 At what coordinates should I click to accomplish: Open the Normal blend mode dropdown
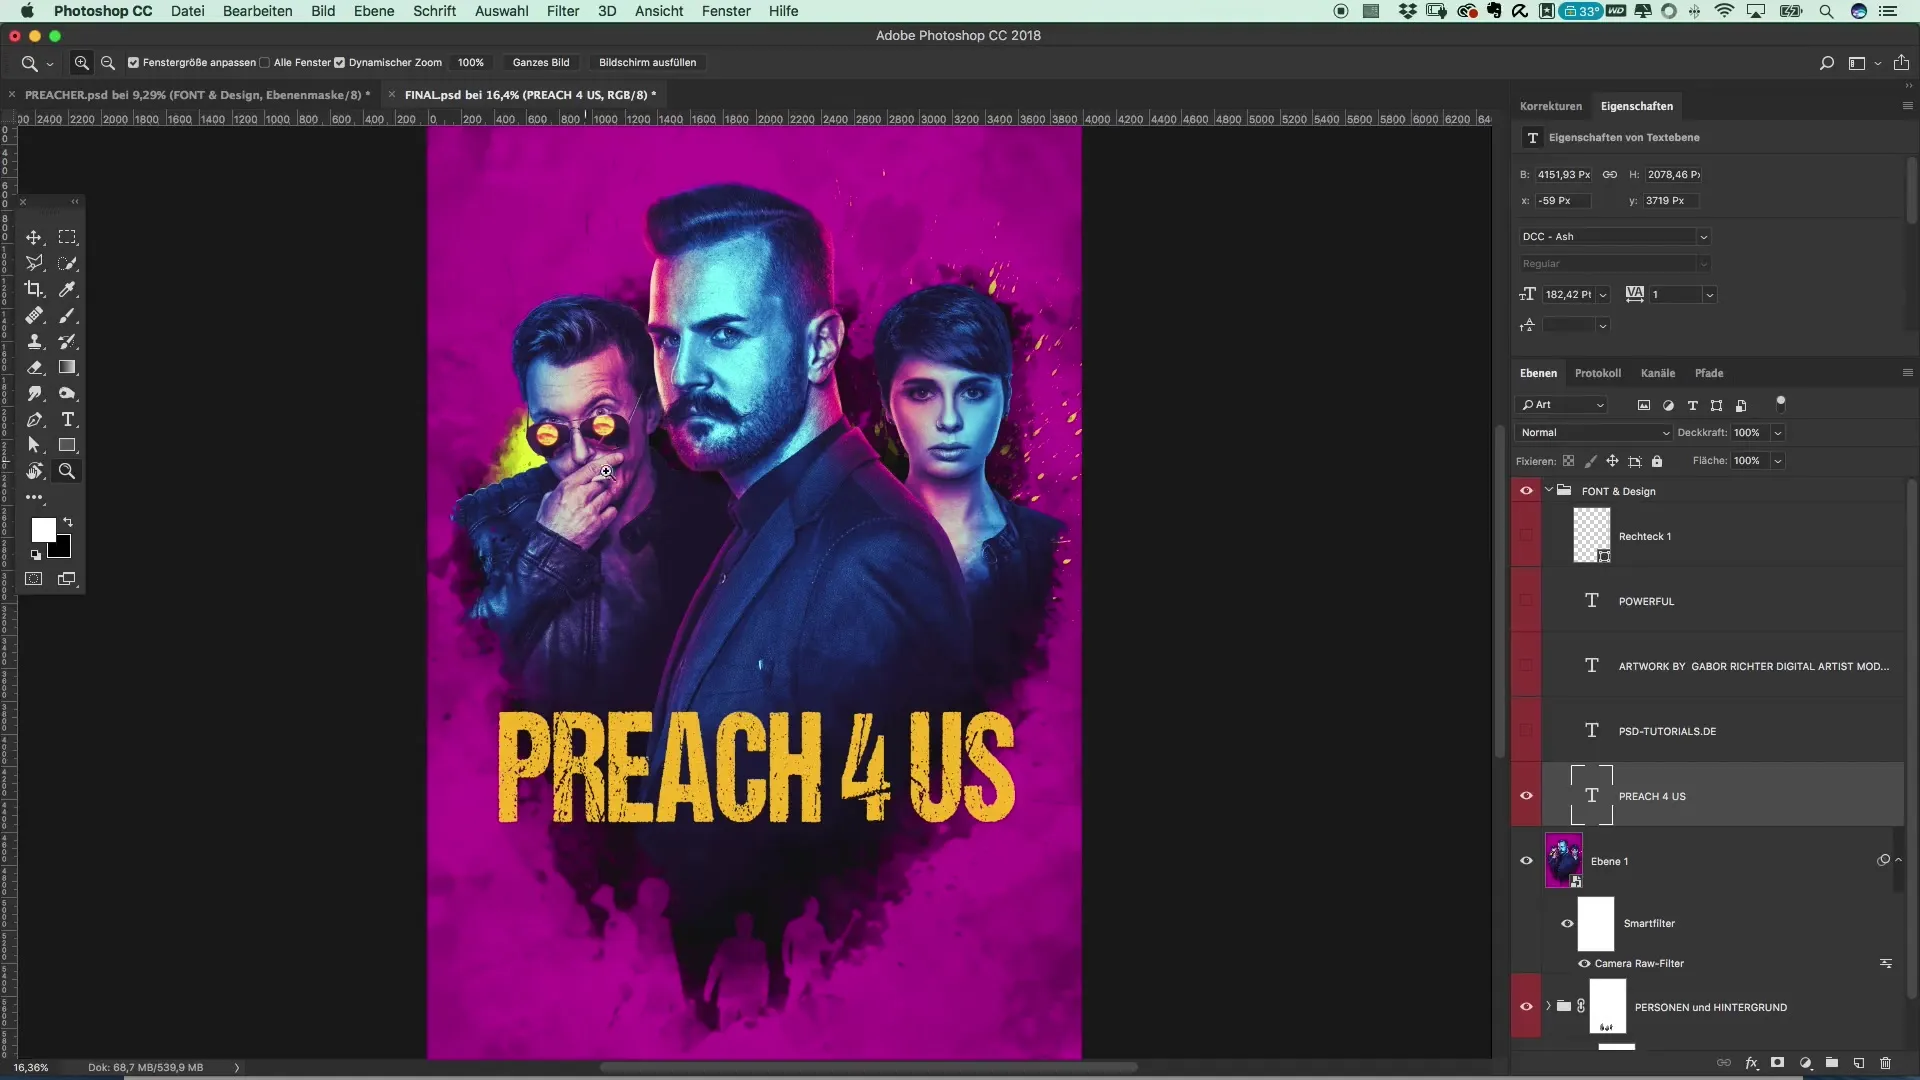point(1593,433)
